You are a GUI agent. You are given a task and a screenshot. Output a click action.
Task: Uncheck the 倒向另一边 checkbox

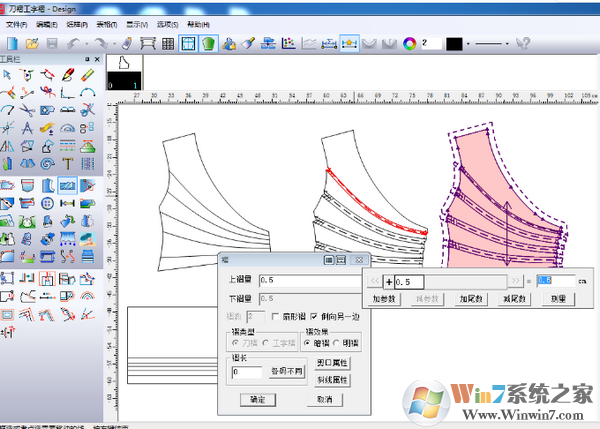315,316
